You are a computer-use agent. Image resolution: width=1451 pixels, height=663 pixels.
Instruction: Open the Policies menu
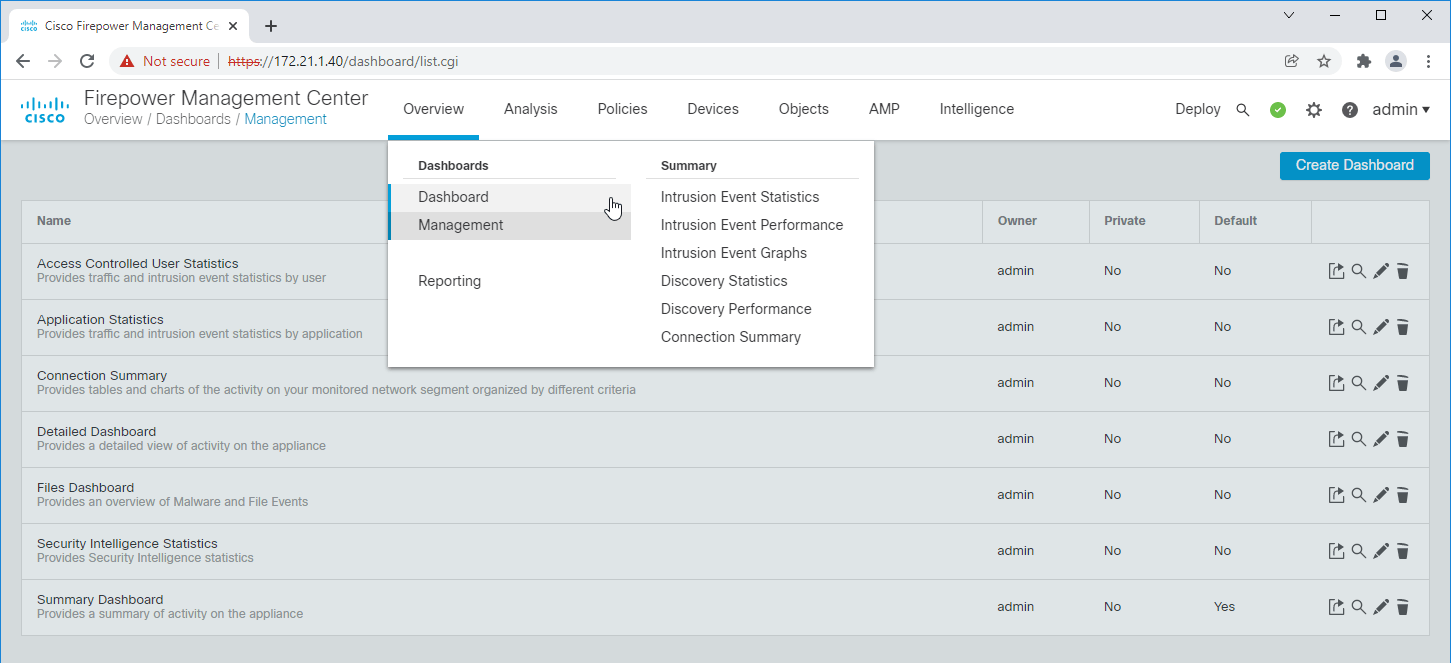[x=622, y=109]
